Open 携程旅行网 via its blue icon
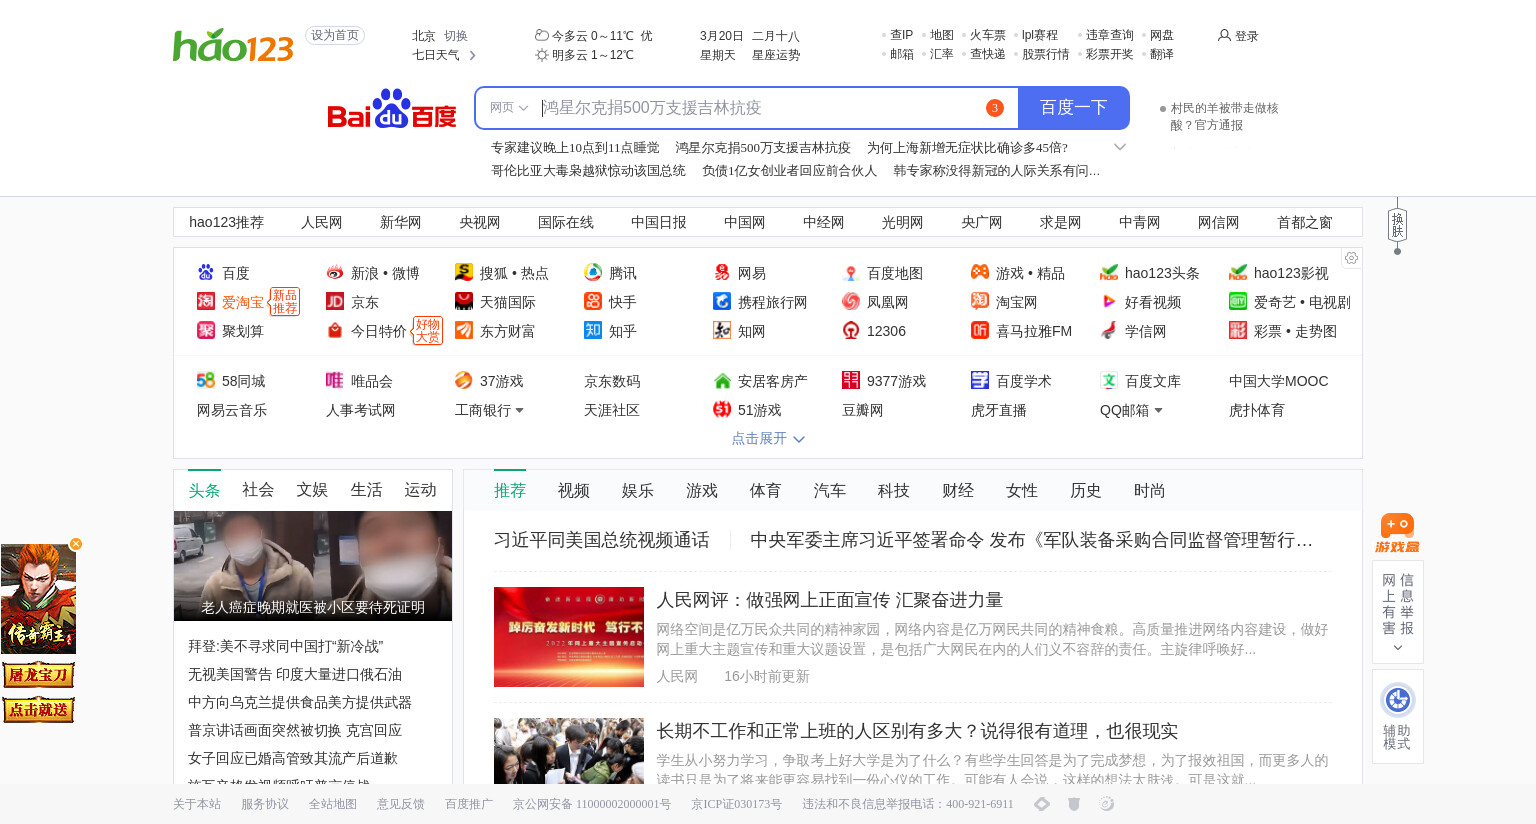 pos(722,301)
